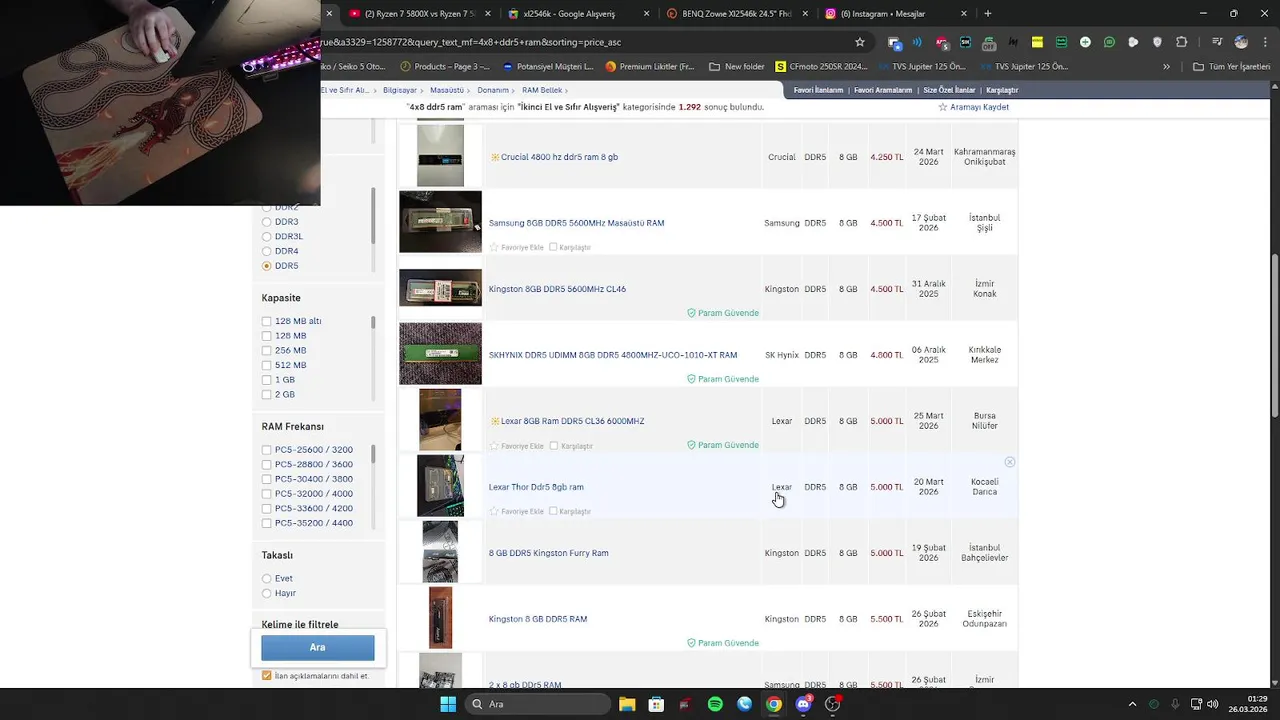Viewport: 1280px width, 720px height.
Task: Select Evet under Takaslı
Action: click(x=266, y=579)
